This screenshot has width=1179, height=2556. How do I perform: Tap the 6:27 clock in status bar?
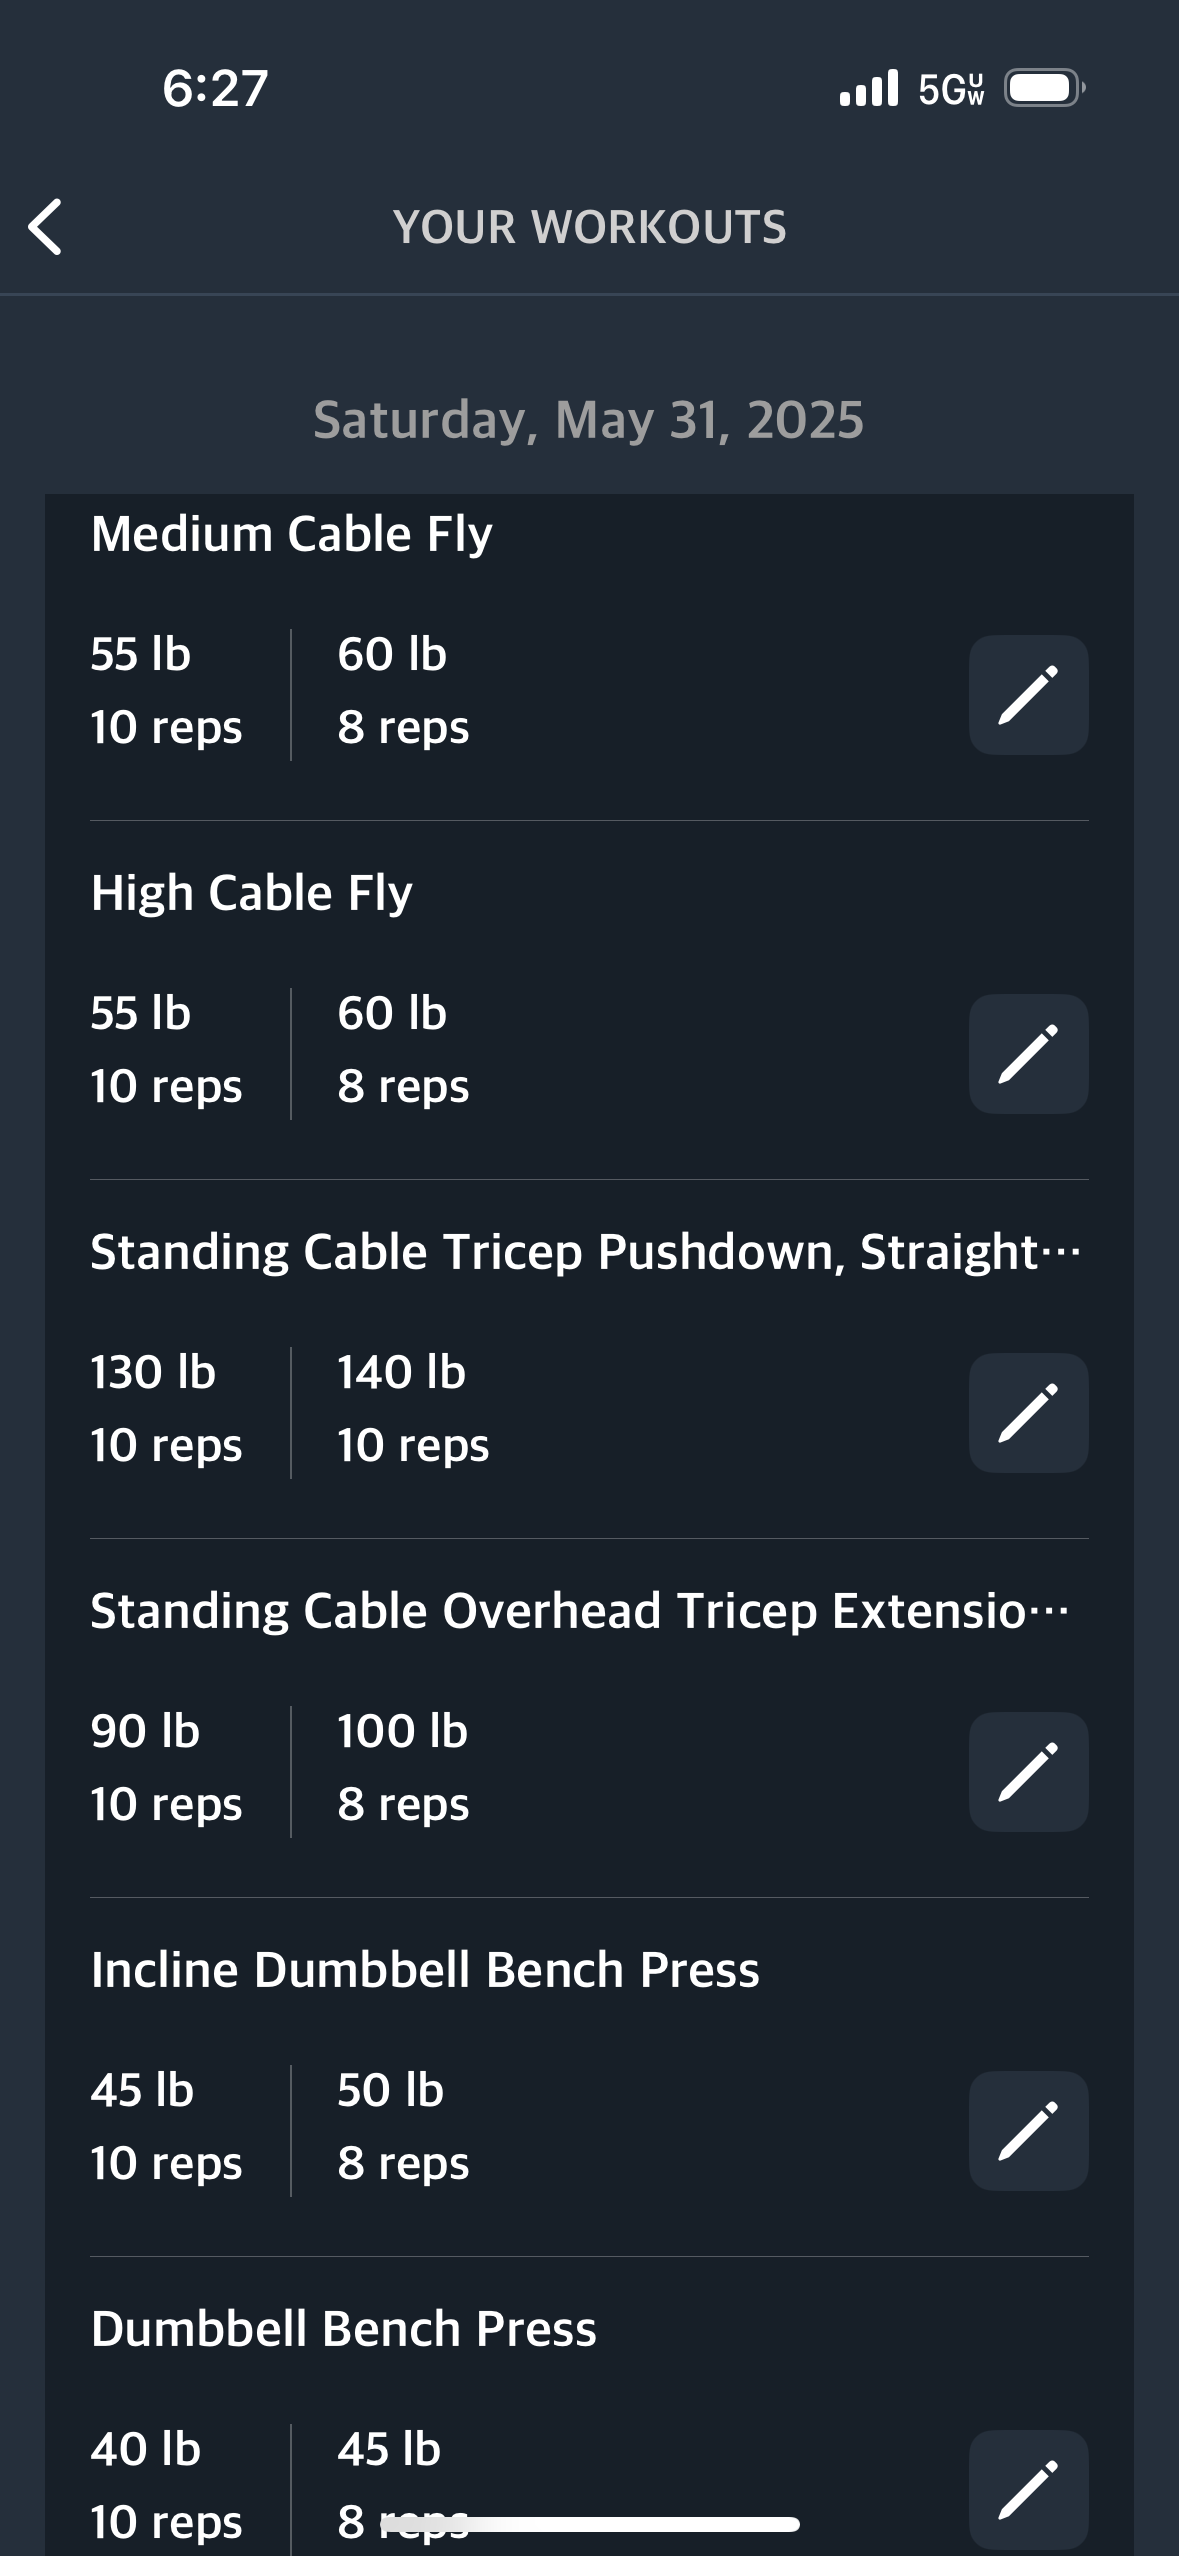[215, 88]
